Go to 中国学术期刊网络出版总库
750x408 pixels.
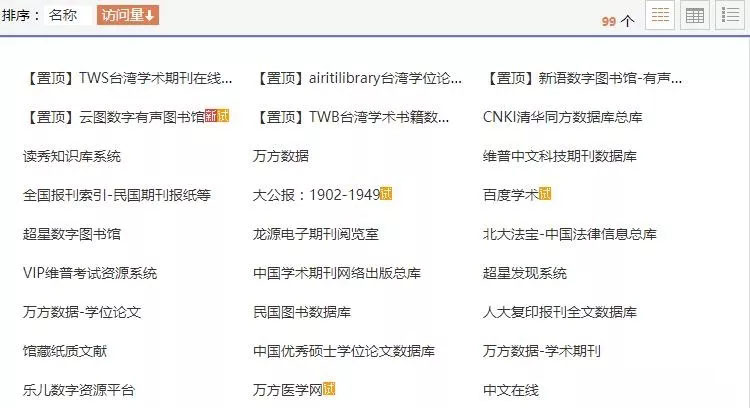[336, 273]
